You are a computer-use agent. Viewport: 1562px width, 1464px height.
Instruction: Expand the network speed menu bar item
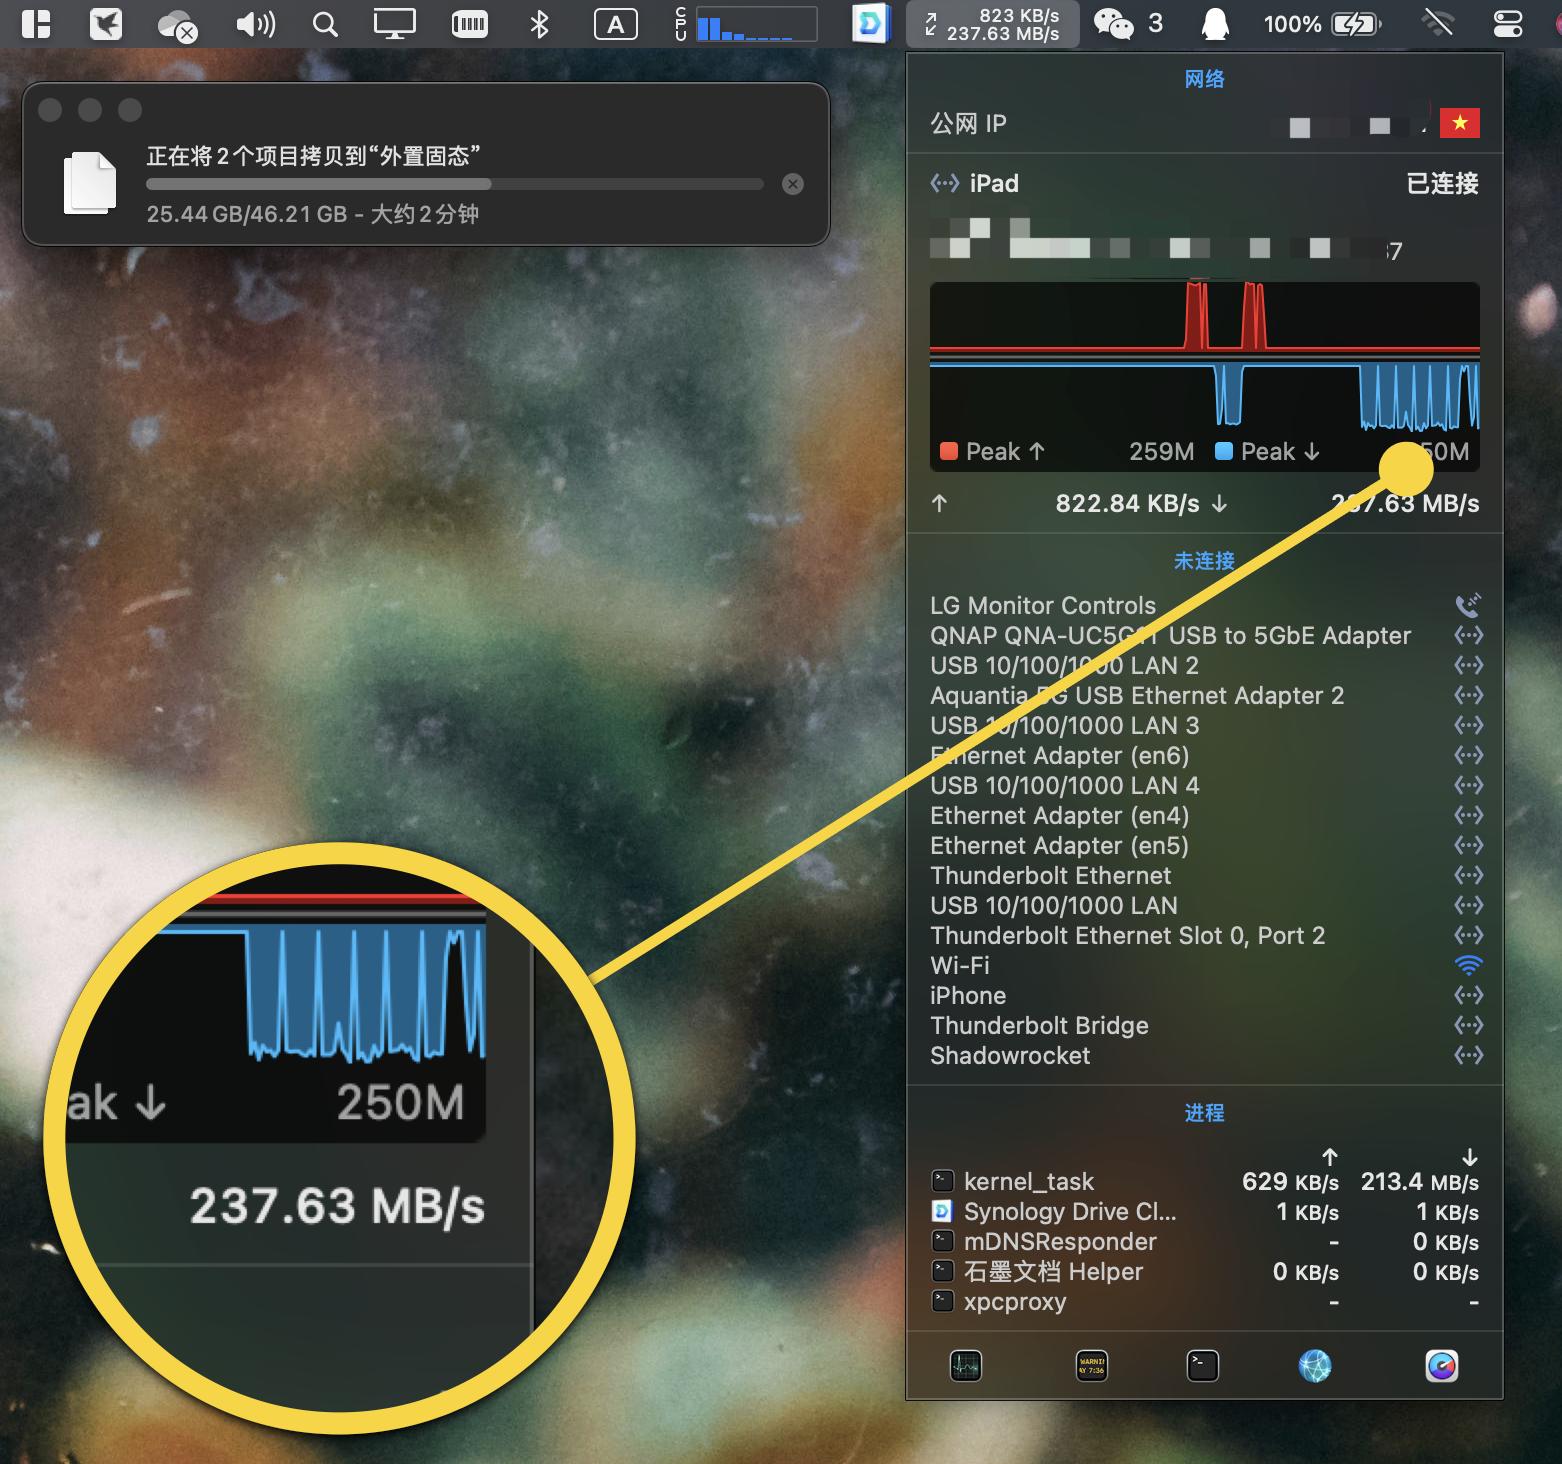[x=992, y=24]
